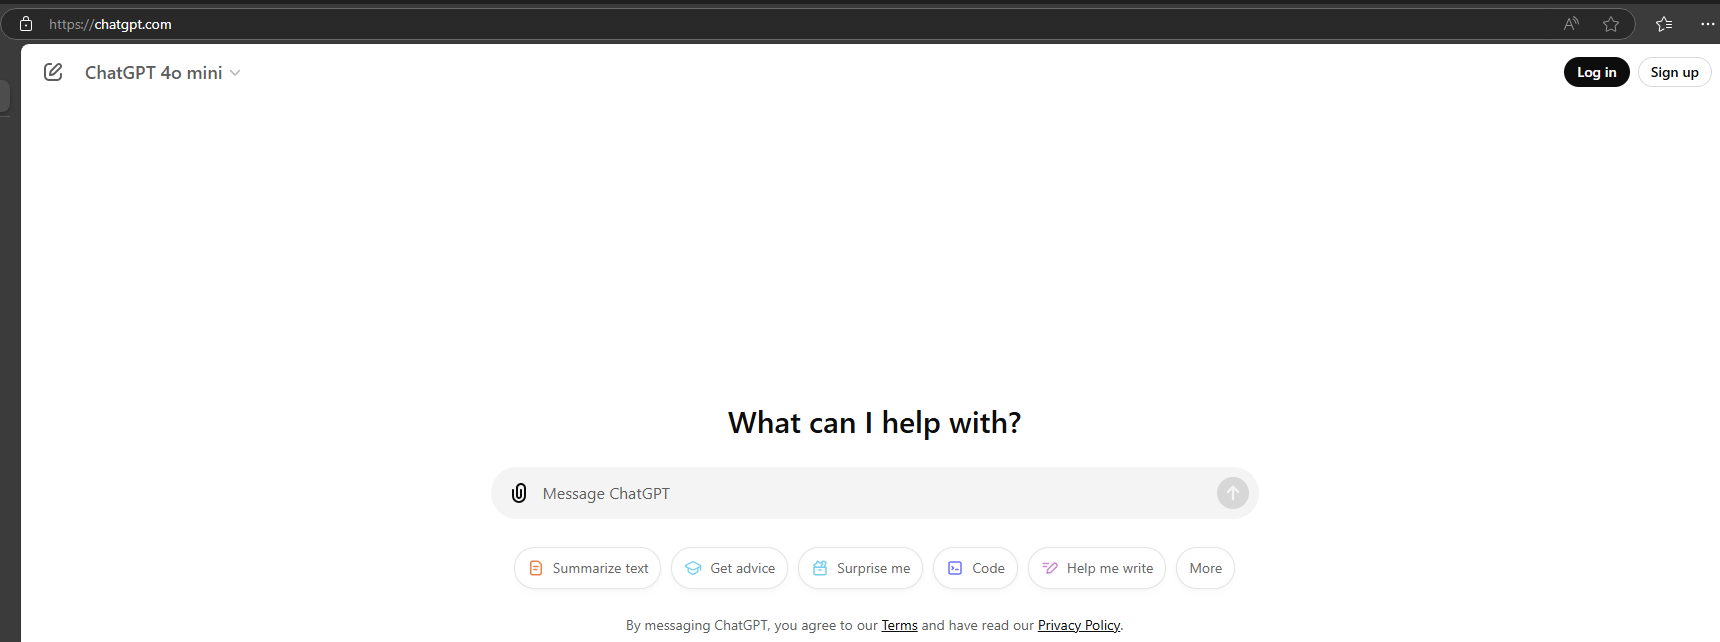Choose the Get advice suggestion

729,568
